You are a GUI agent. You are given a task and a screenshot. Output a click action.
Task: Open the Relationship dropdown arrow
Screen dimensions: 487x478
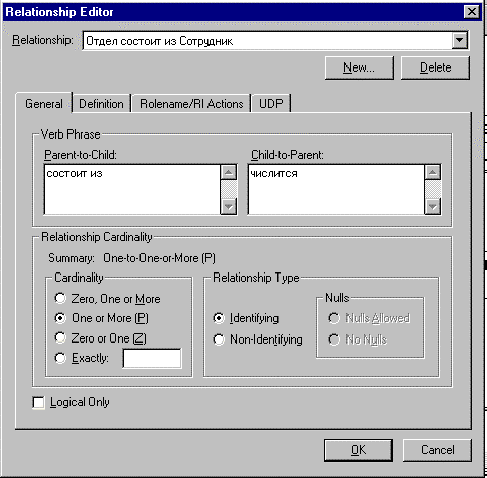click(x=460, y=41)
